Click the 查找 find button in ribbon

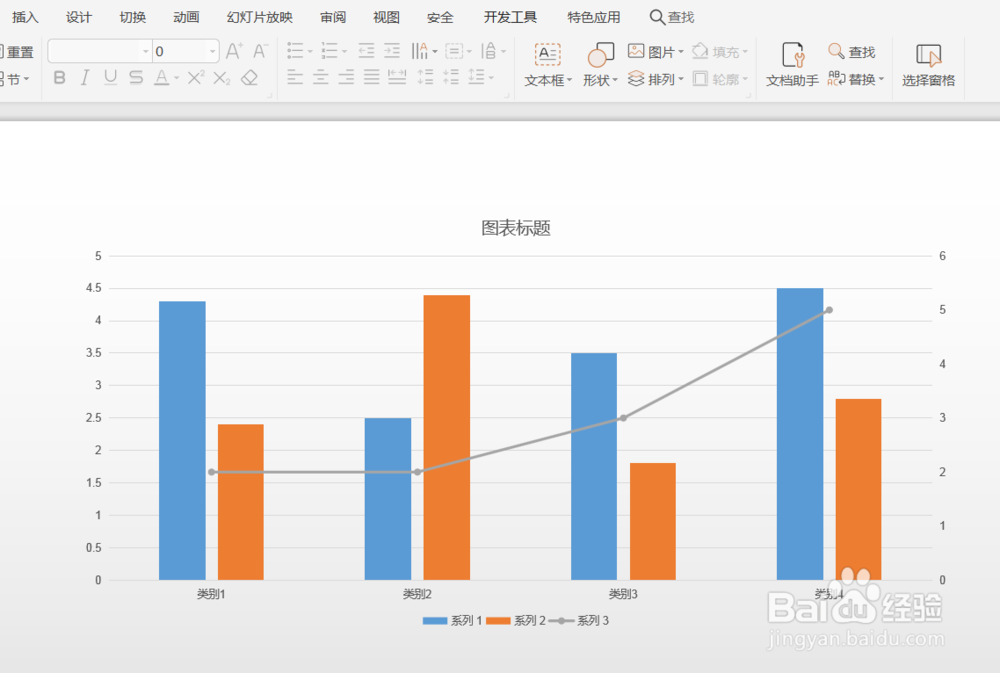(851, 51)
